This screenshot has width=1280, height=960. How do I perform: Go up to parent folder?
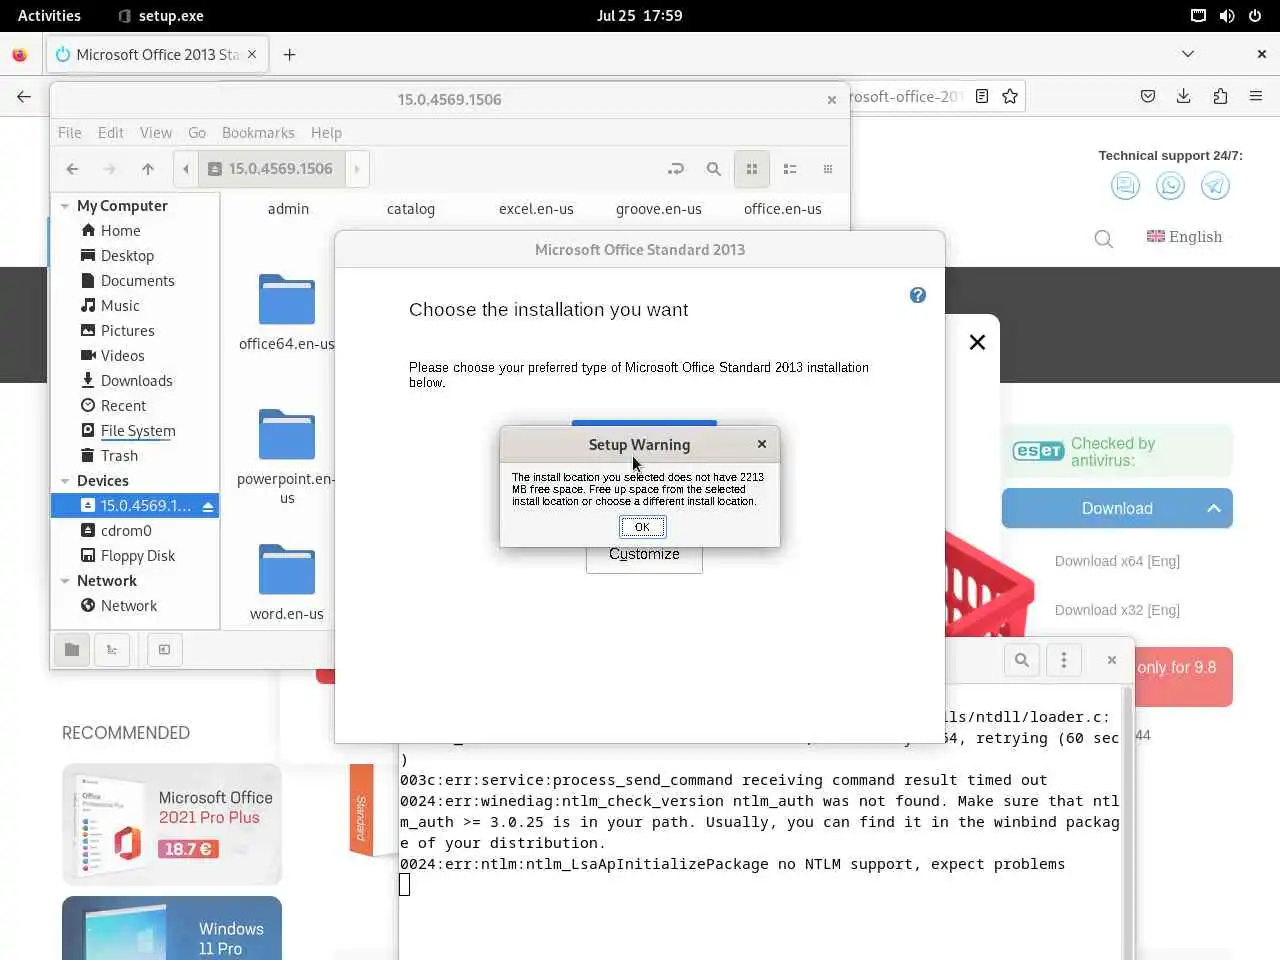(x=148, y=169)
